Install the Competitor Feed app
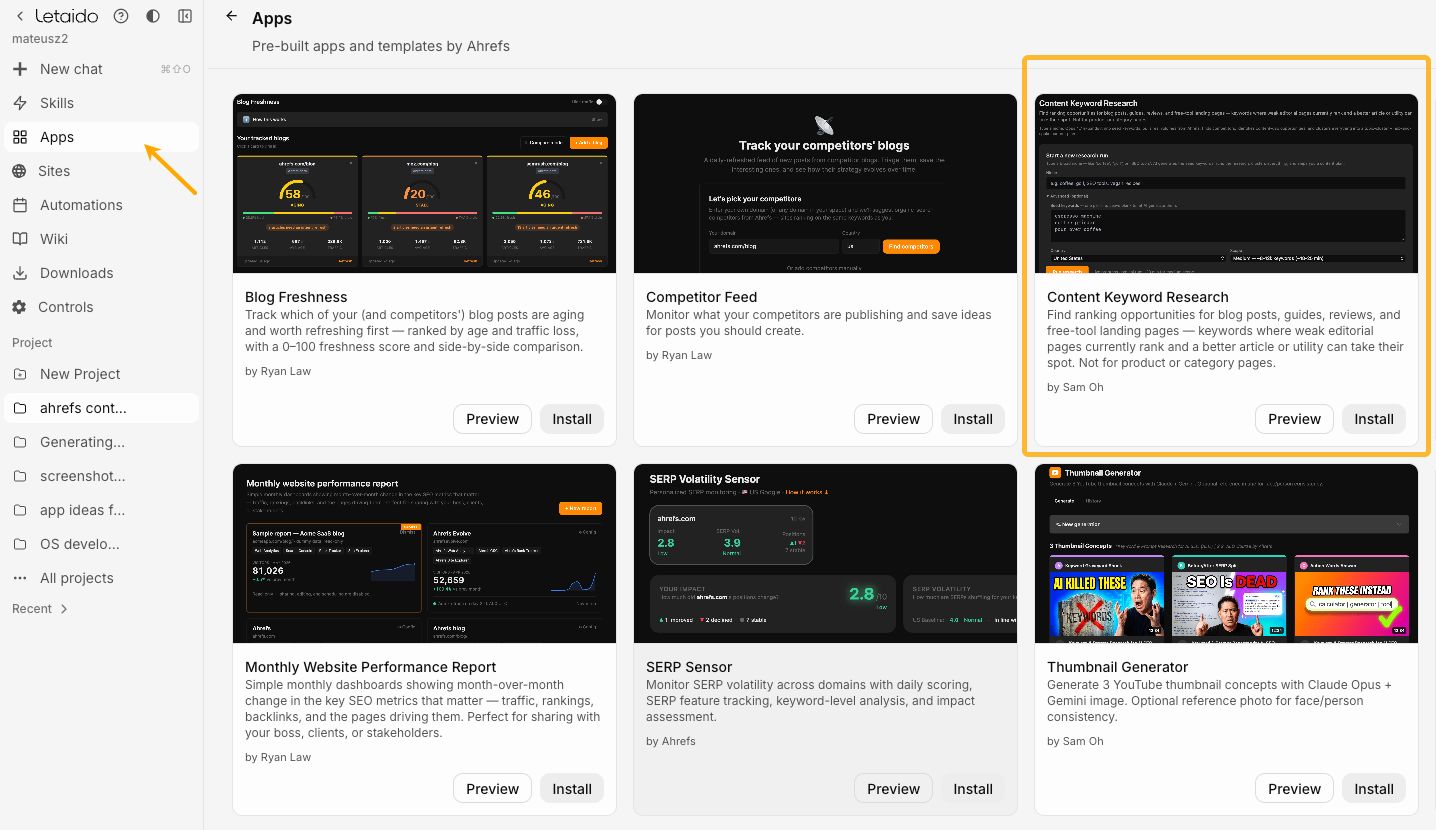This screenshot has height=830, width=1436. pos(973,419)
